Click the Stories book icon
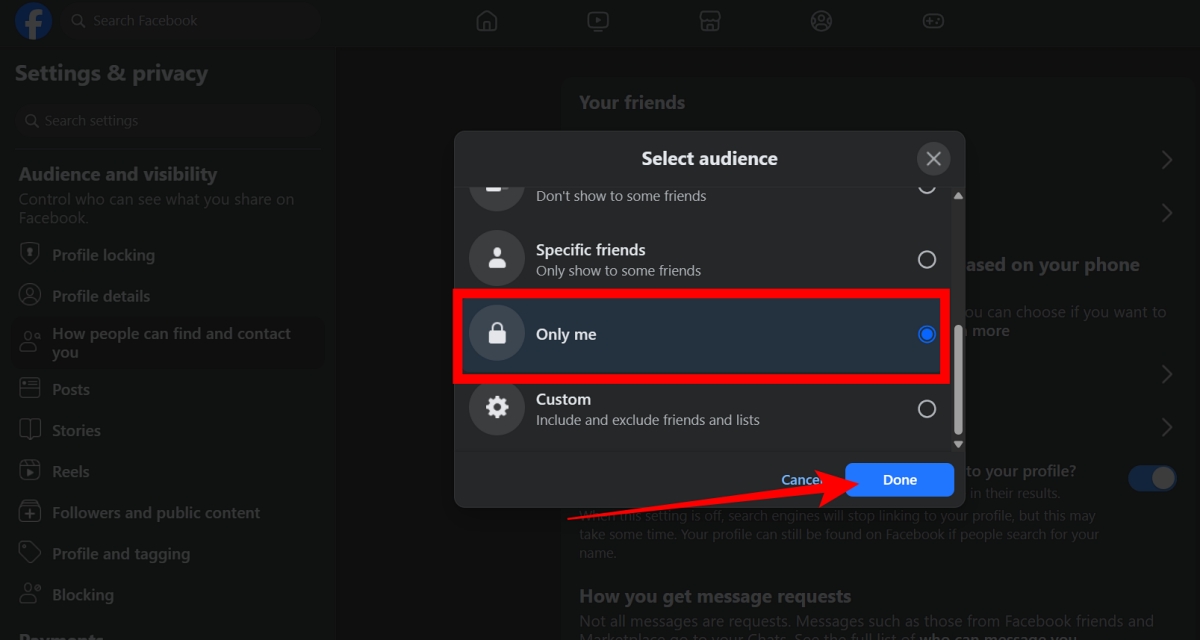Screen dimensions: 1200x640 click(31, 430)
